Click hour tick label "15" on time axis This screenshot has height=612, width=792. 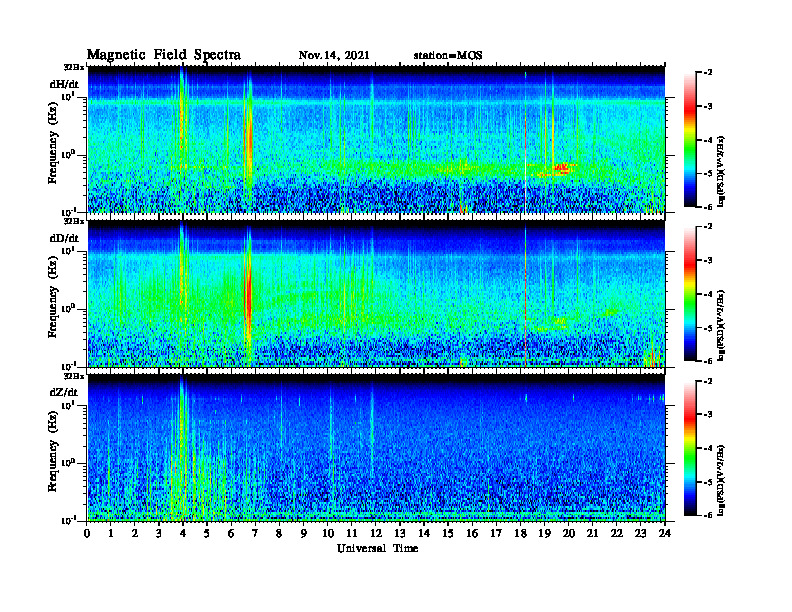tap(448, 533)
